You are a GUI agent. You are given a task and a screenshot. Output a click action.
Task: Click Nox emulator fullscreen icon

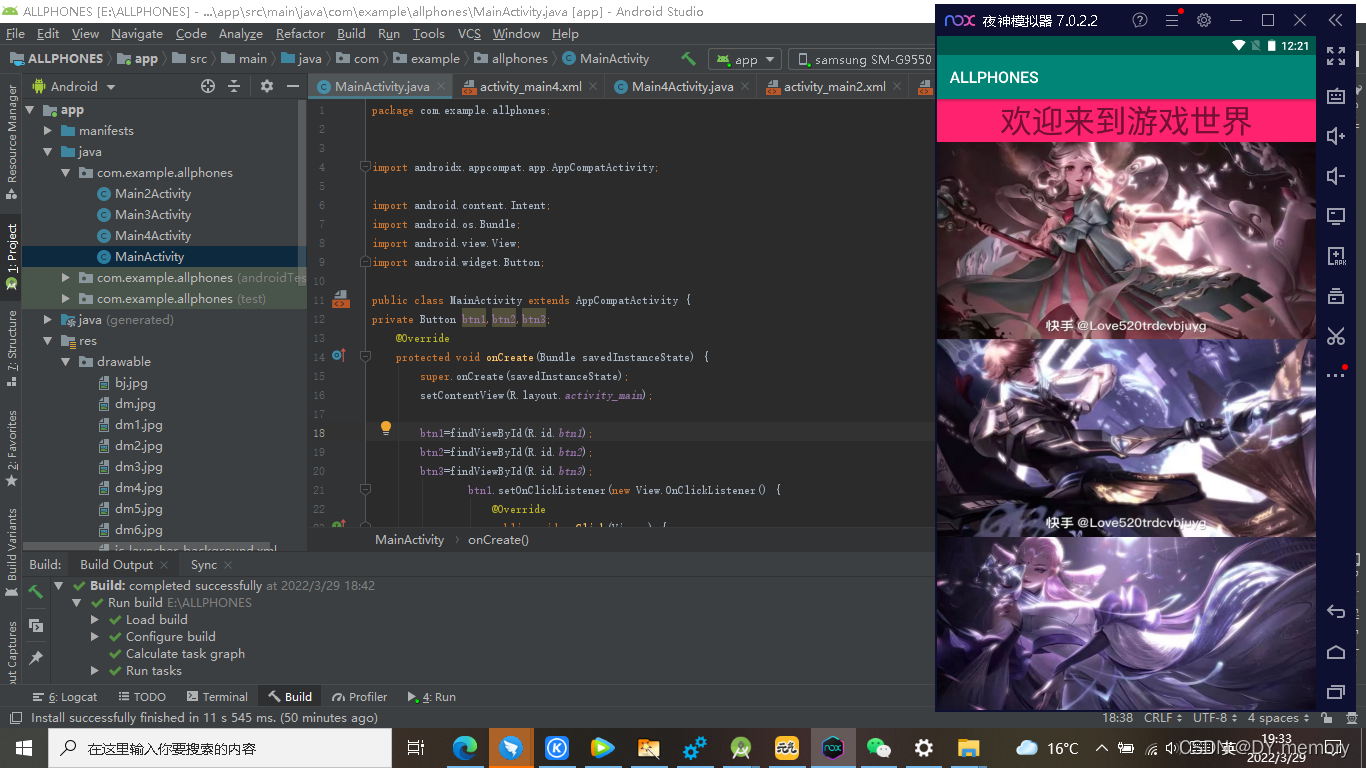coord(1336,56)
